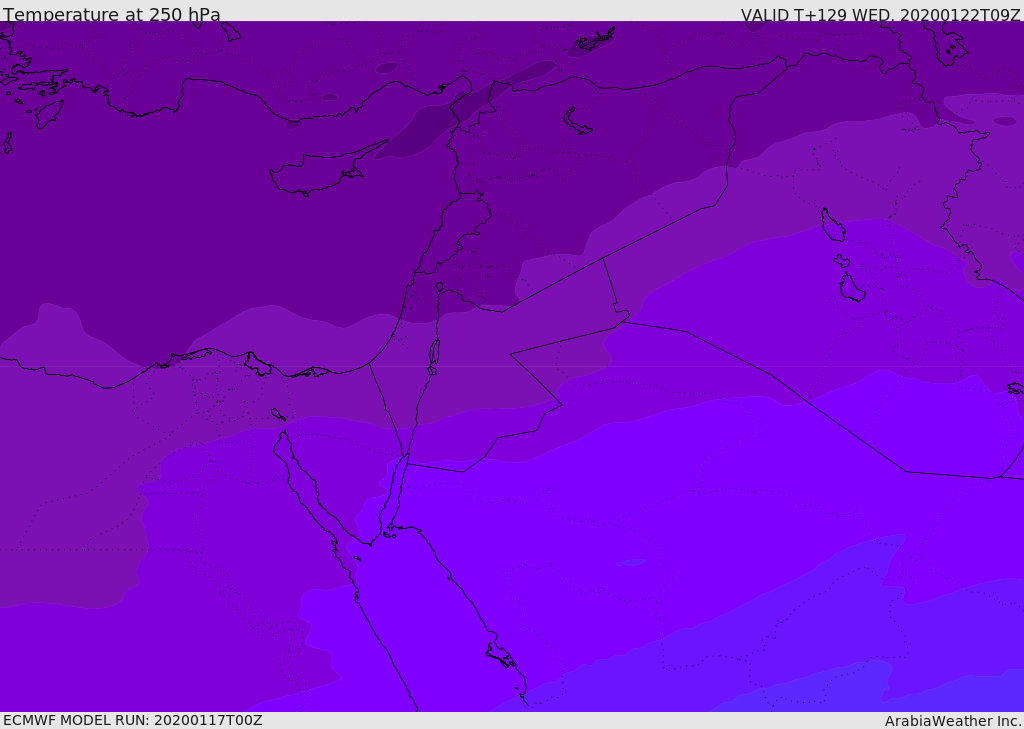
Task: Click the ArabiaWeather Inc credit text
Action: 952,721
